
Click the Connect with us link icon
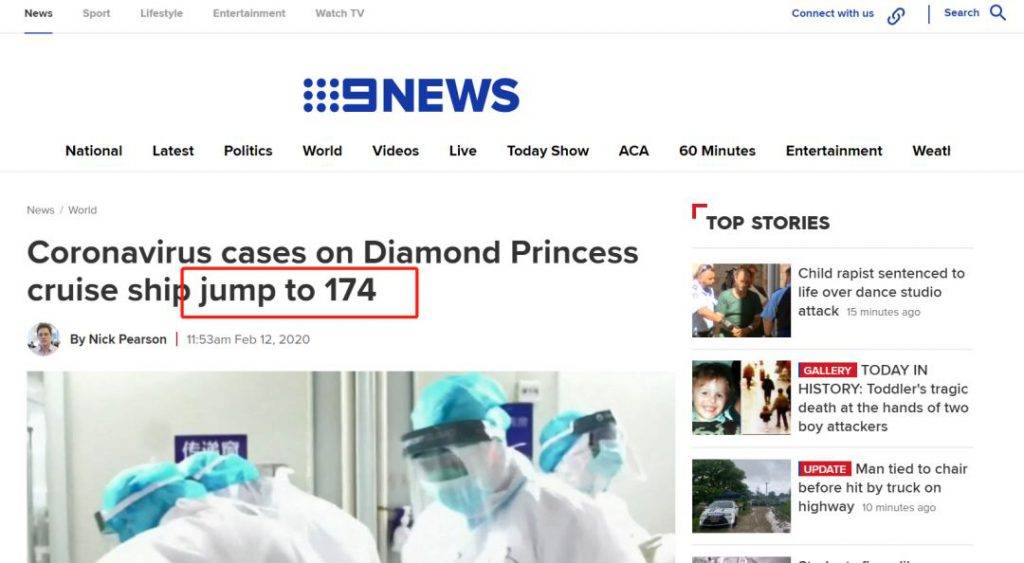point(896,16)
